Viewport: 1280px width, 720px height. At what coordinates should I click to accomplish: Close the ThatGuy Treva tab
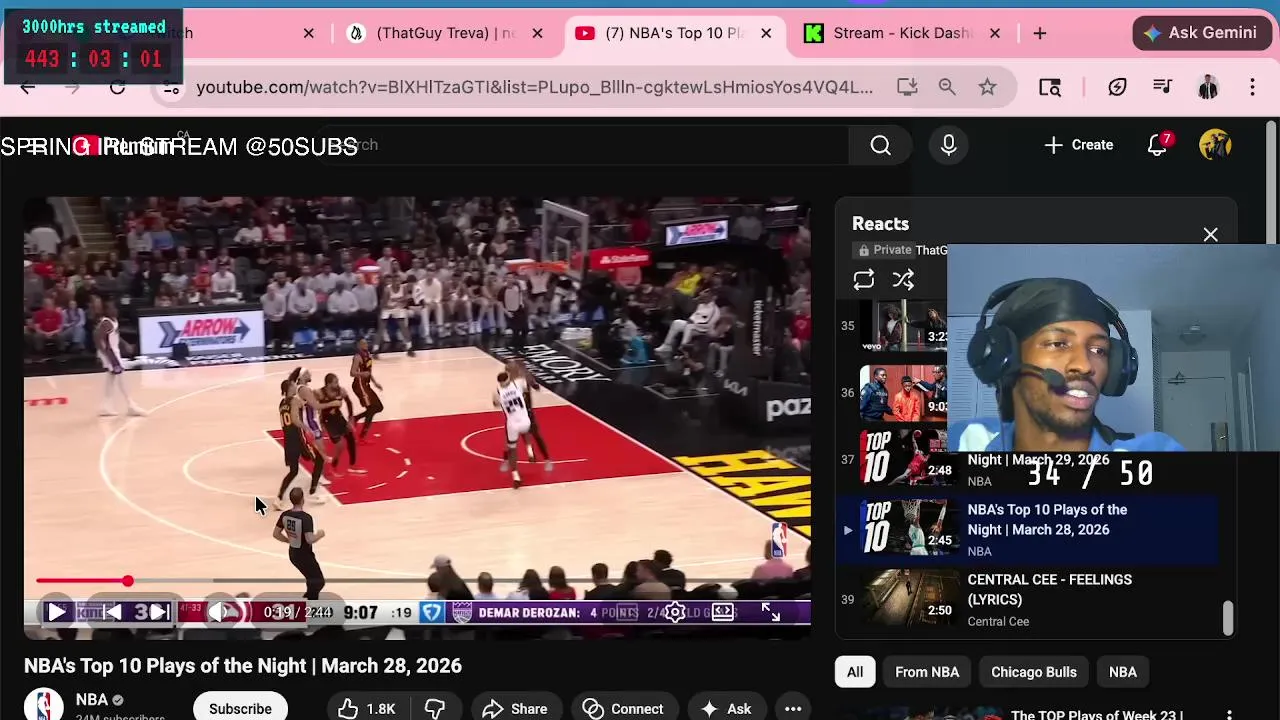[x=537, y=33]
